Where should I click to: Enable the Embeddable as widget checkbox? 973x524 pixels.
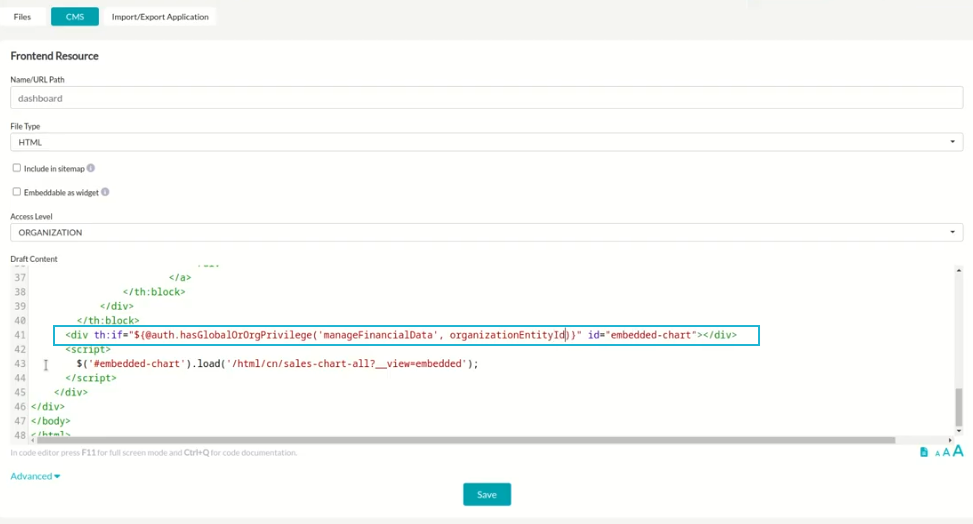click(x=17, y=192)
